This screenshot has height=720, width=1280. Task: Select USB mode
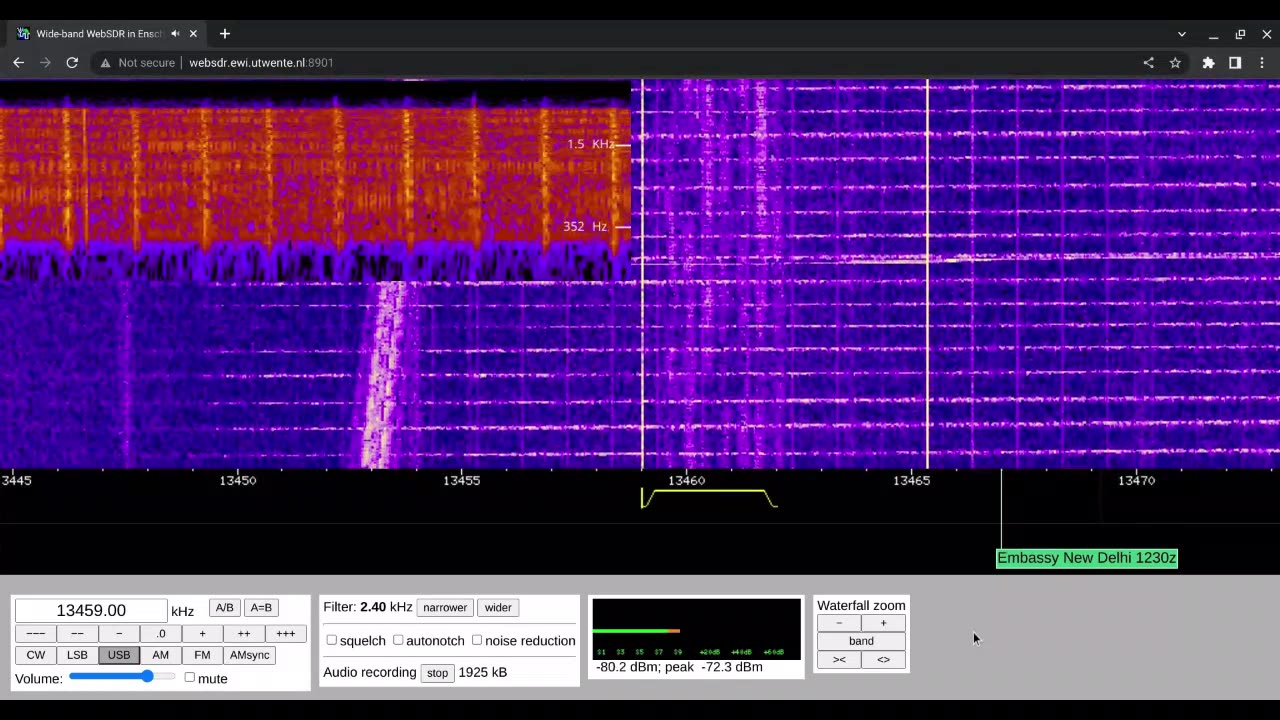point(119,655)
